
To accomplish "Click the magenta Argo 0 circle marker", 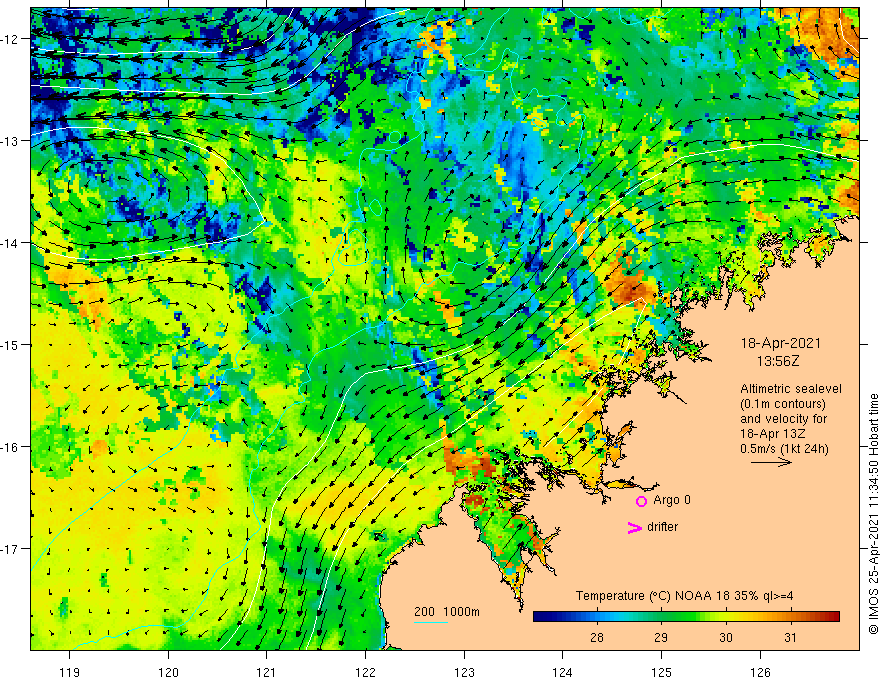I will coord(641,501).
